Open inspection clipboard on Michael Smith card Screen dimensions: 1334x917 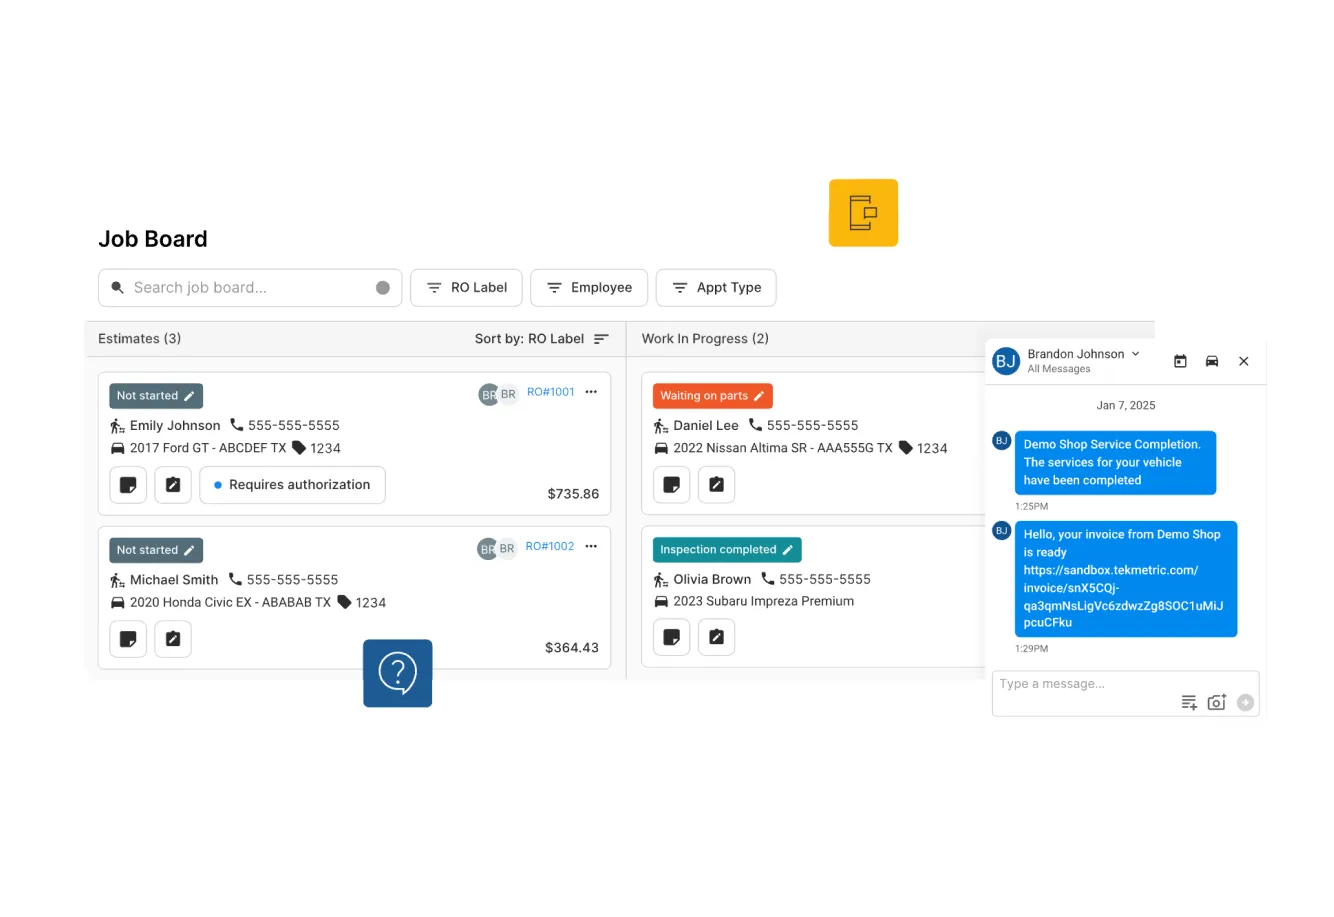tap(173, 639)
